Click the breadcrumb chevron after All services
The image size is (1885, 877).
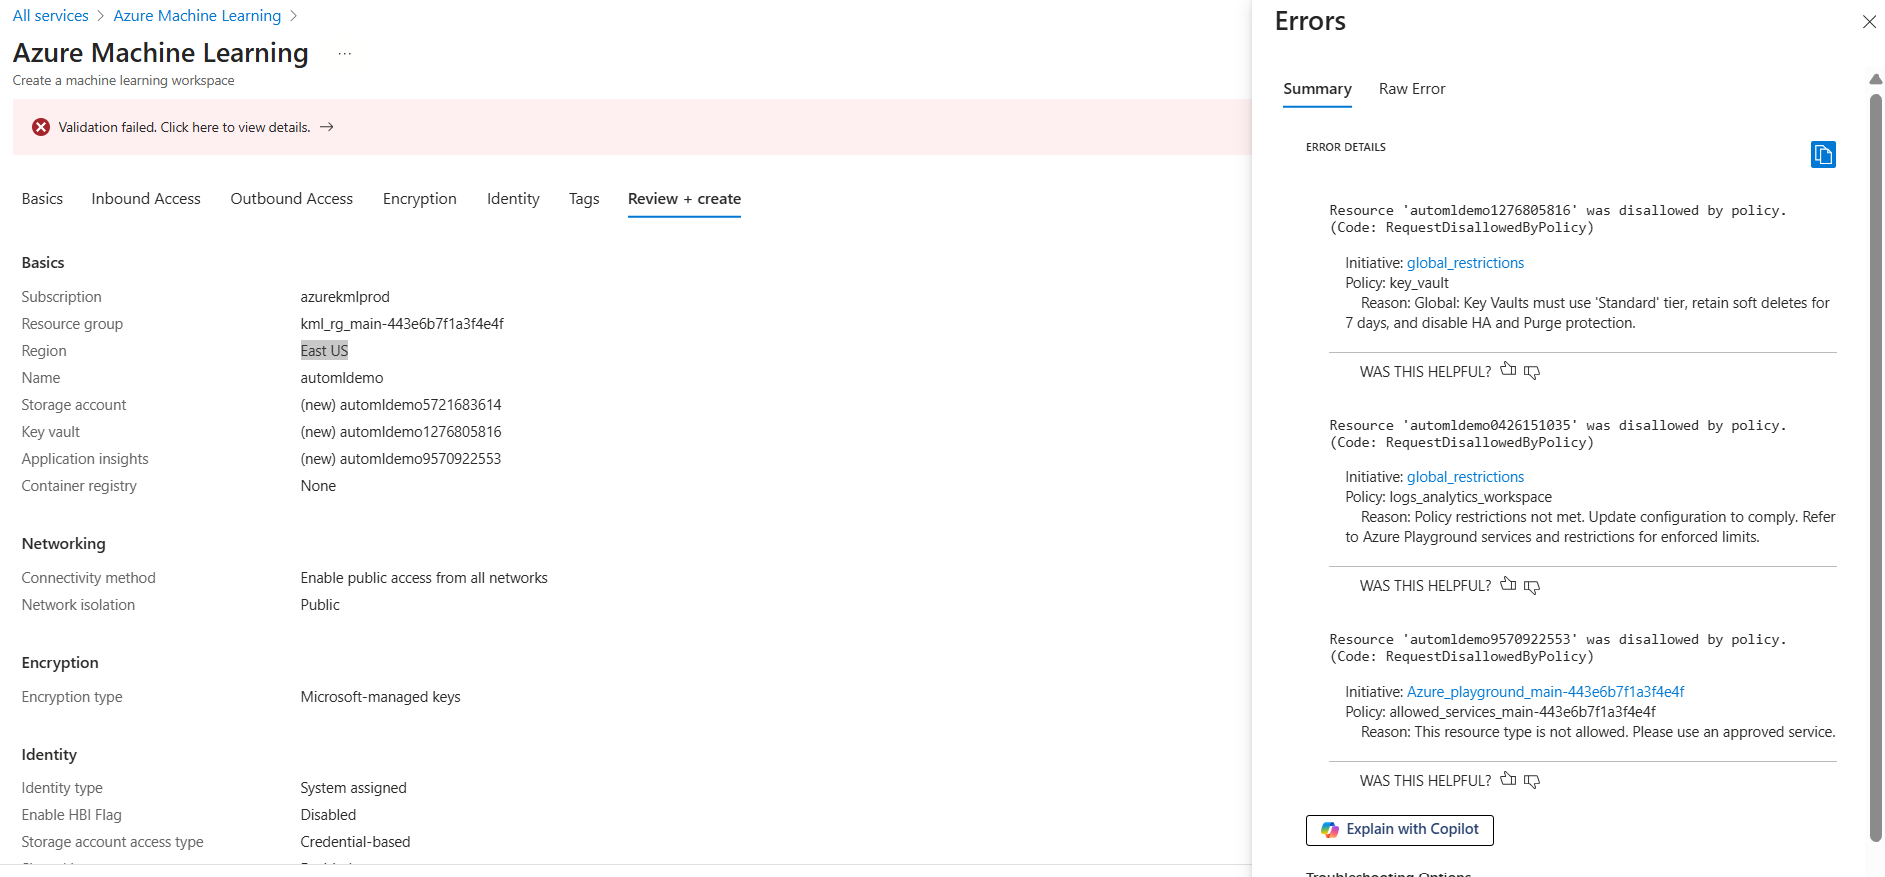[x=101, y=16]
